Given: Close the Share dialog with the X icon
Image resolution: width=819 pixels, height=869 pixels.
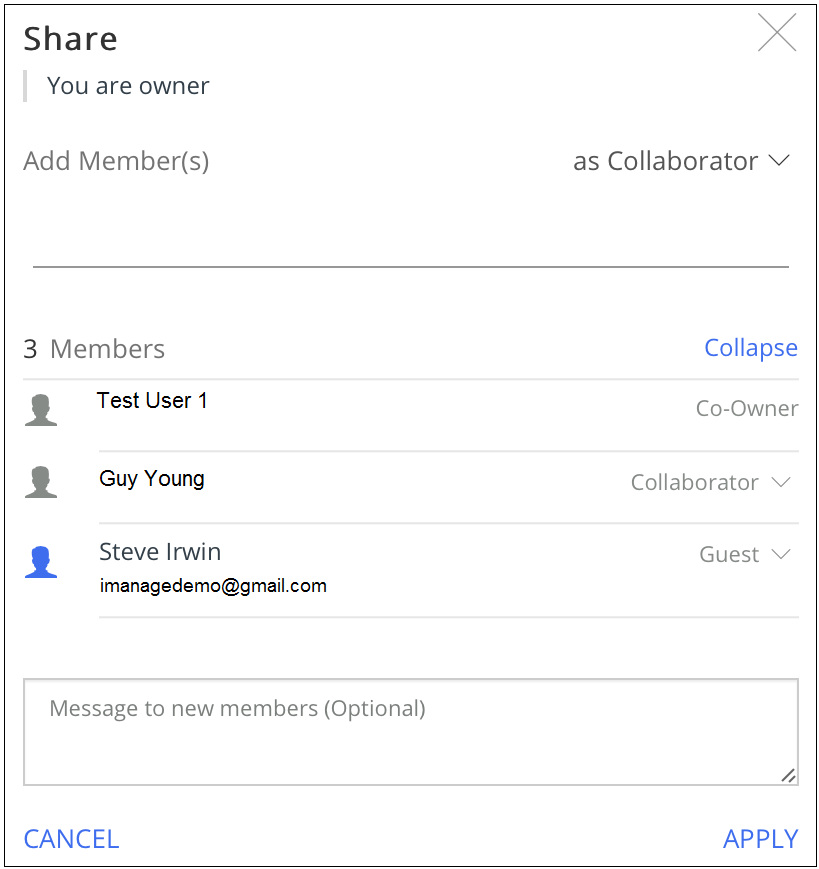Looking at the screenshot, I should (776, 33).
